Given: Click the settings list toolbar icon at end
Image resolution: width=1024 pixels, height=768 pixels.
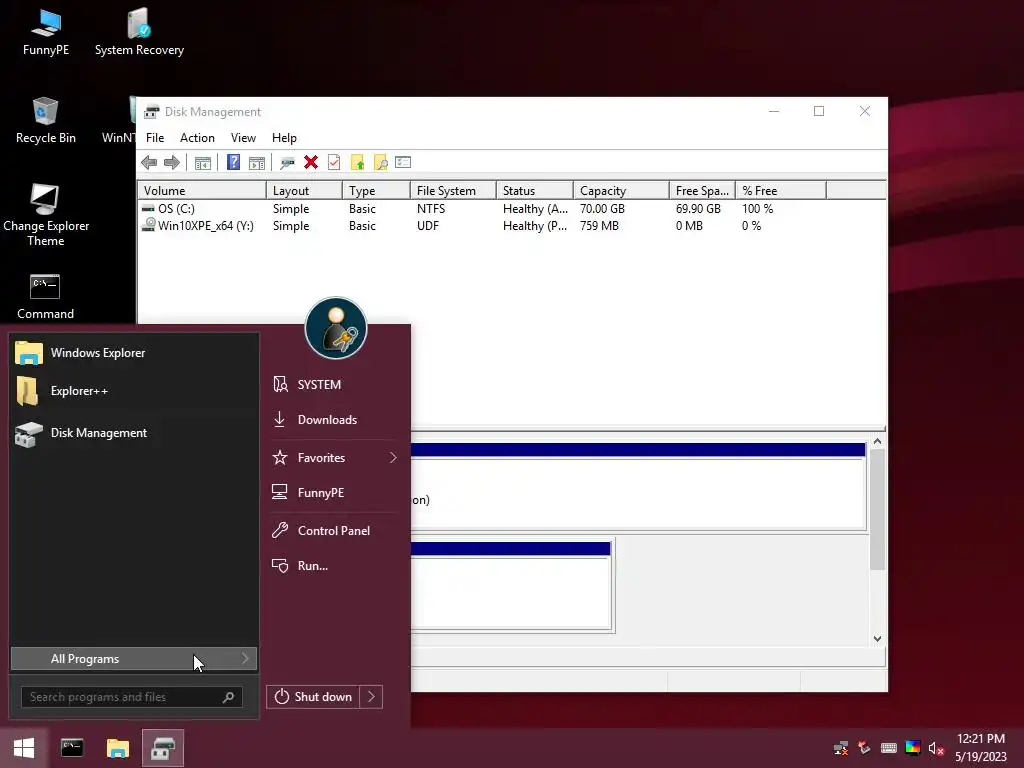Looking at the screenshot, I should (x=403, y=162).
